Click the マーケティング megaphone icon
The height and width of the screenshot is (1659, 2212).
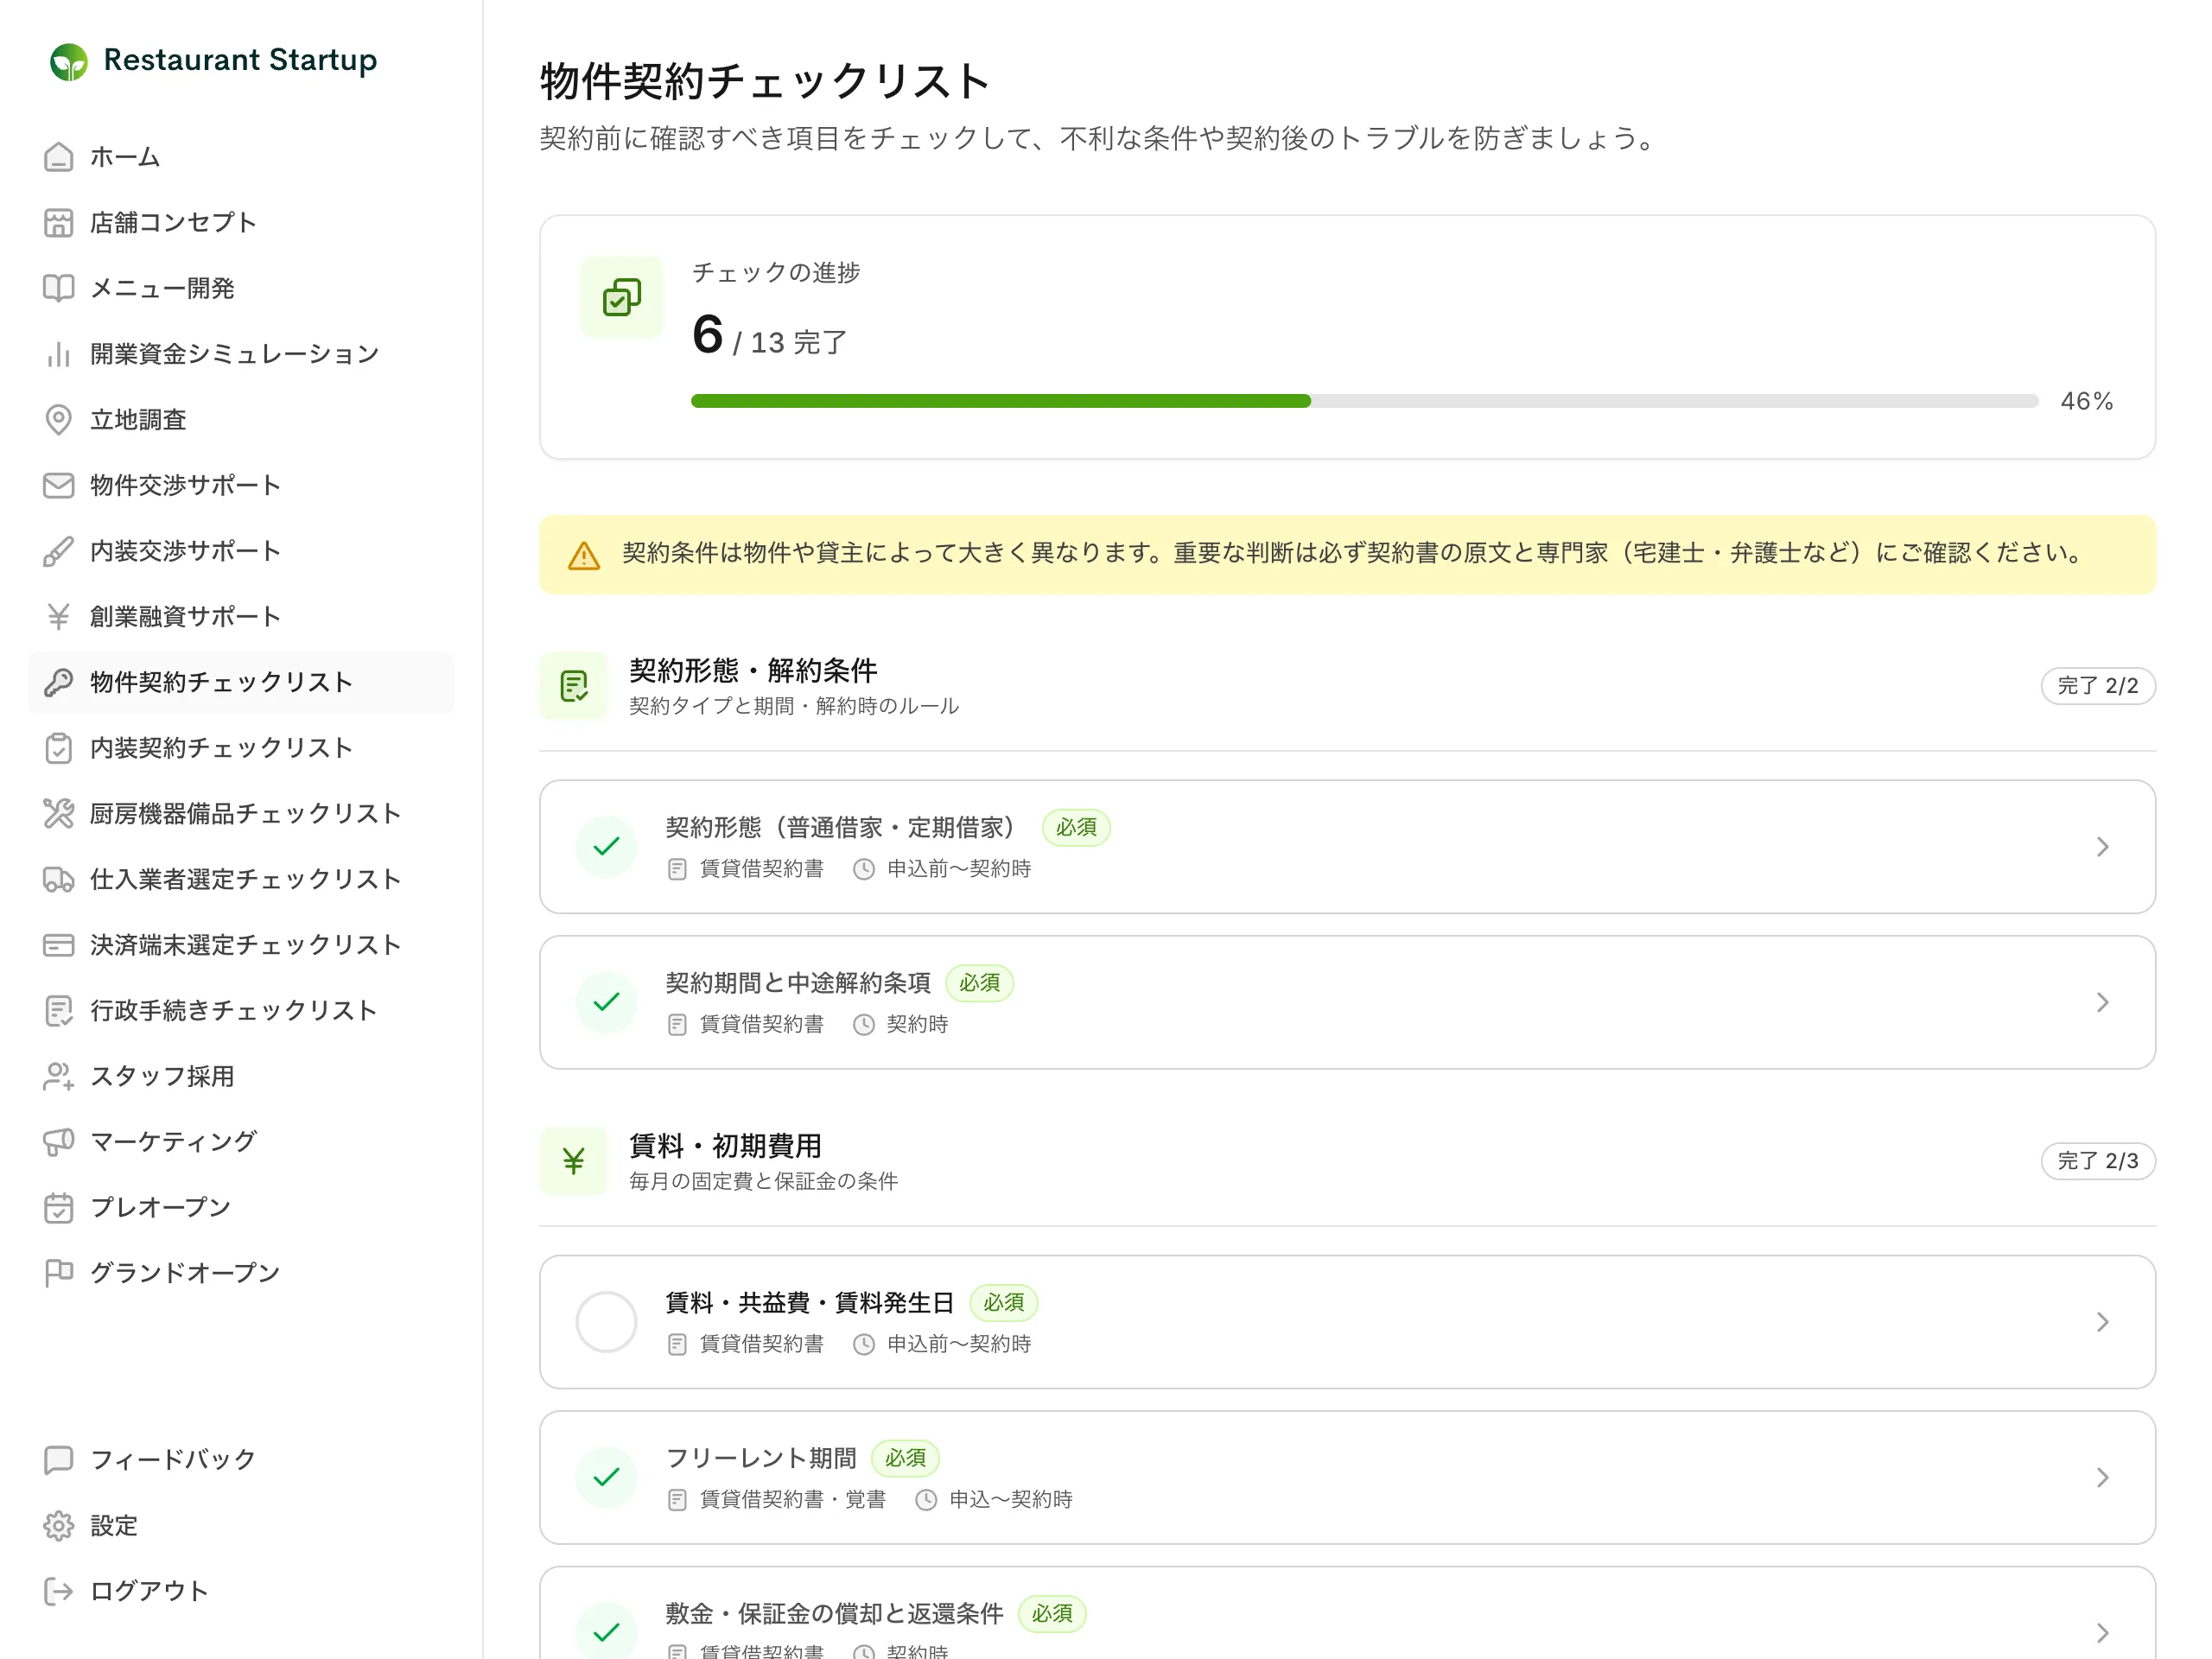click(59, 1142)
